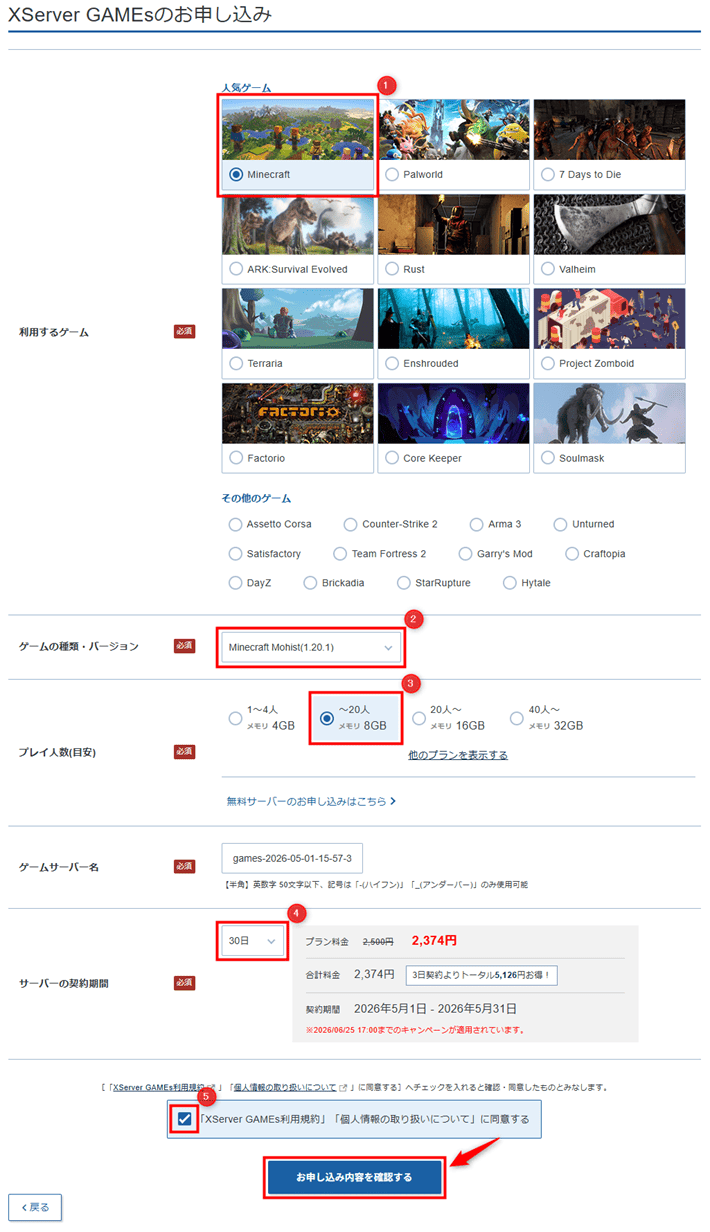Screen dimensions: 710x1232
Task: Choose the DayZ game option
Action: 236,583
